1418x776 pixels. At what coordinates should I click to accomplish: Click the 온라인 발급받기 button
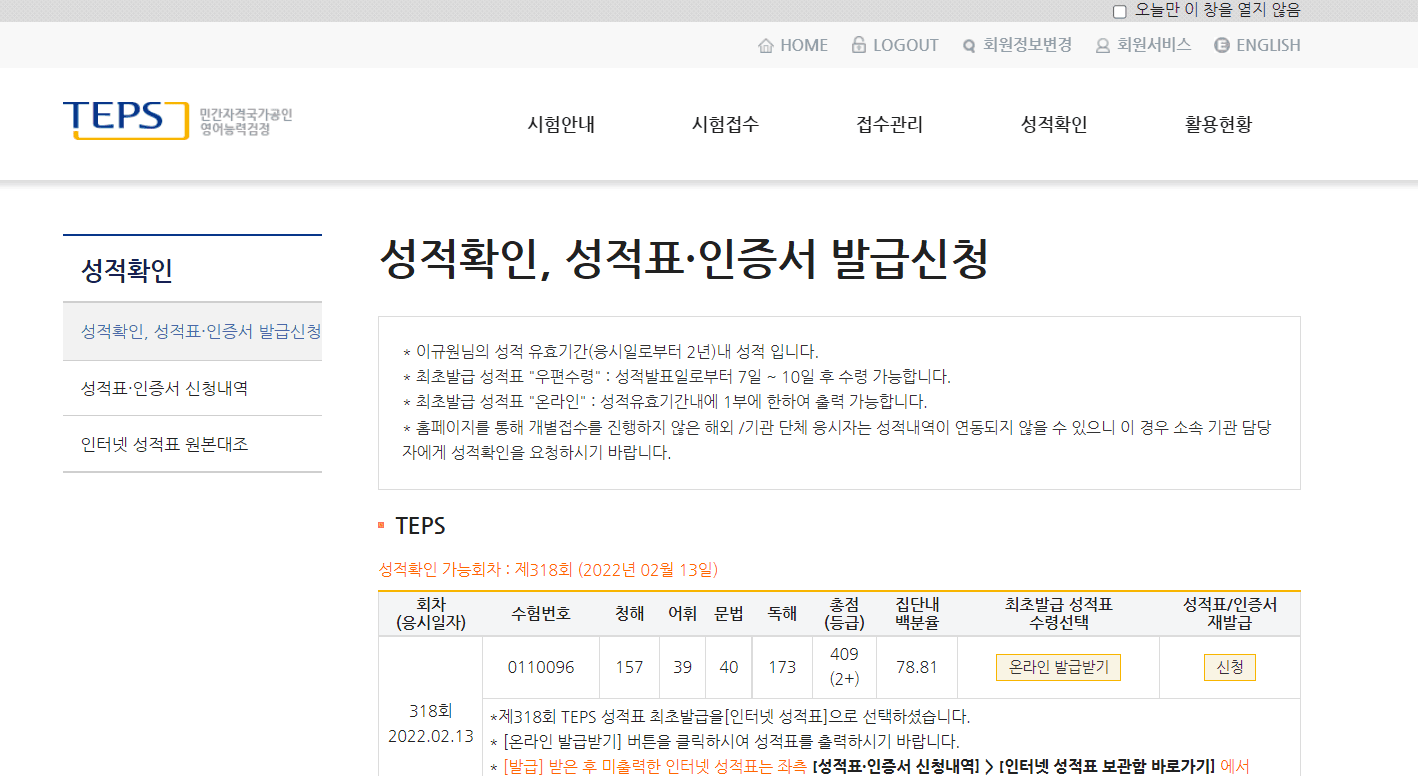pyautogui.click(x=1058, y=667)
